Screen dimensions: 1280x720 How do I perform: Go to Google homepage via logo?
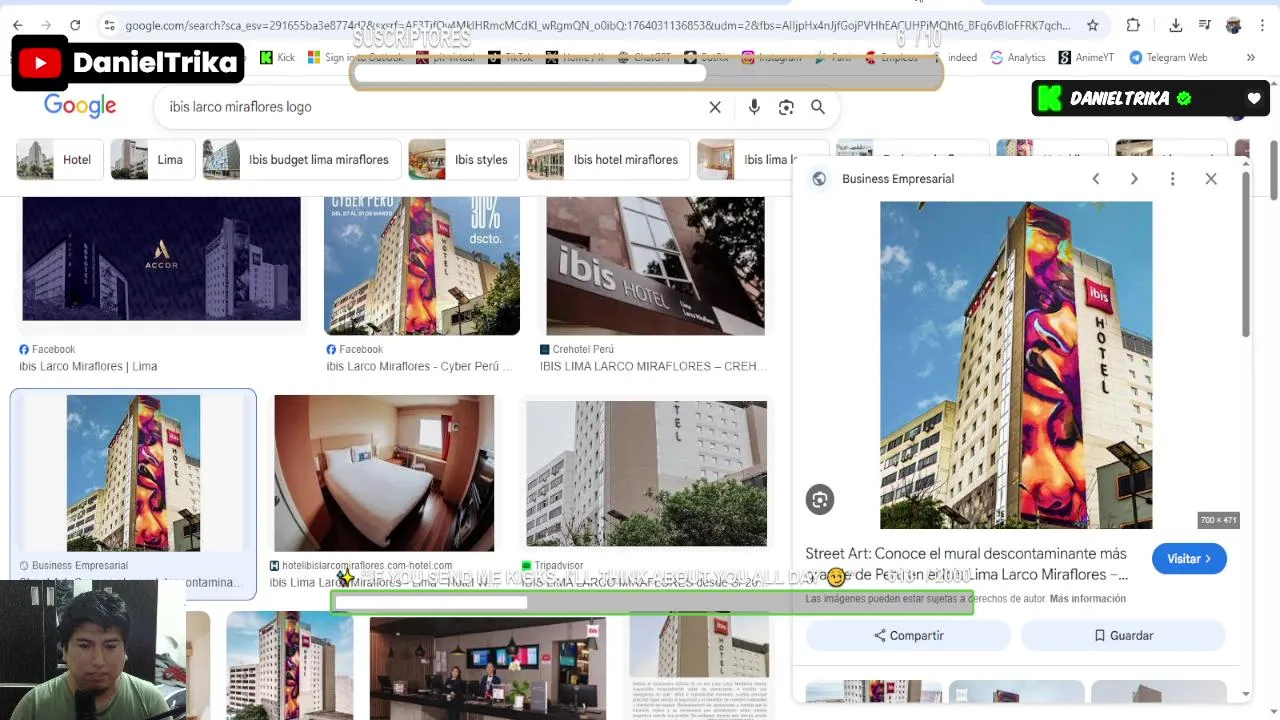80,106
